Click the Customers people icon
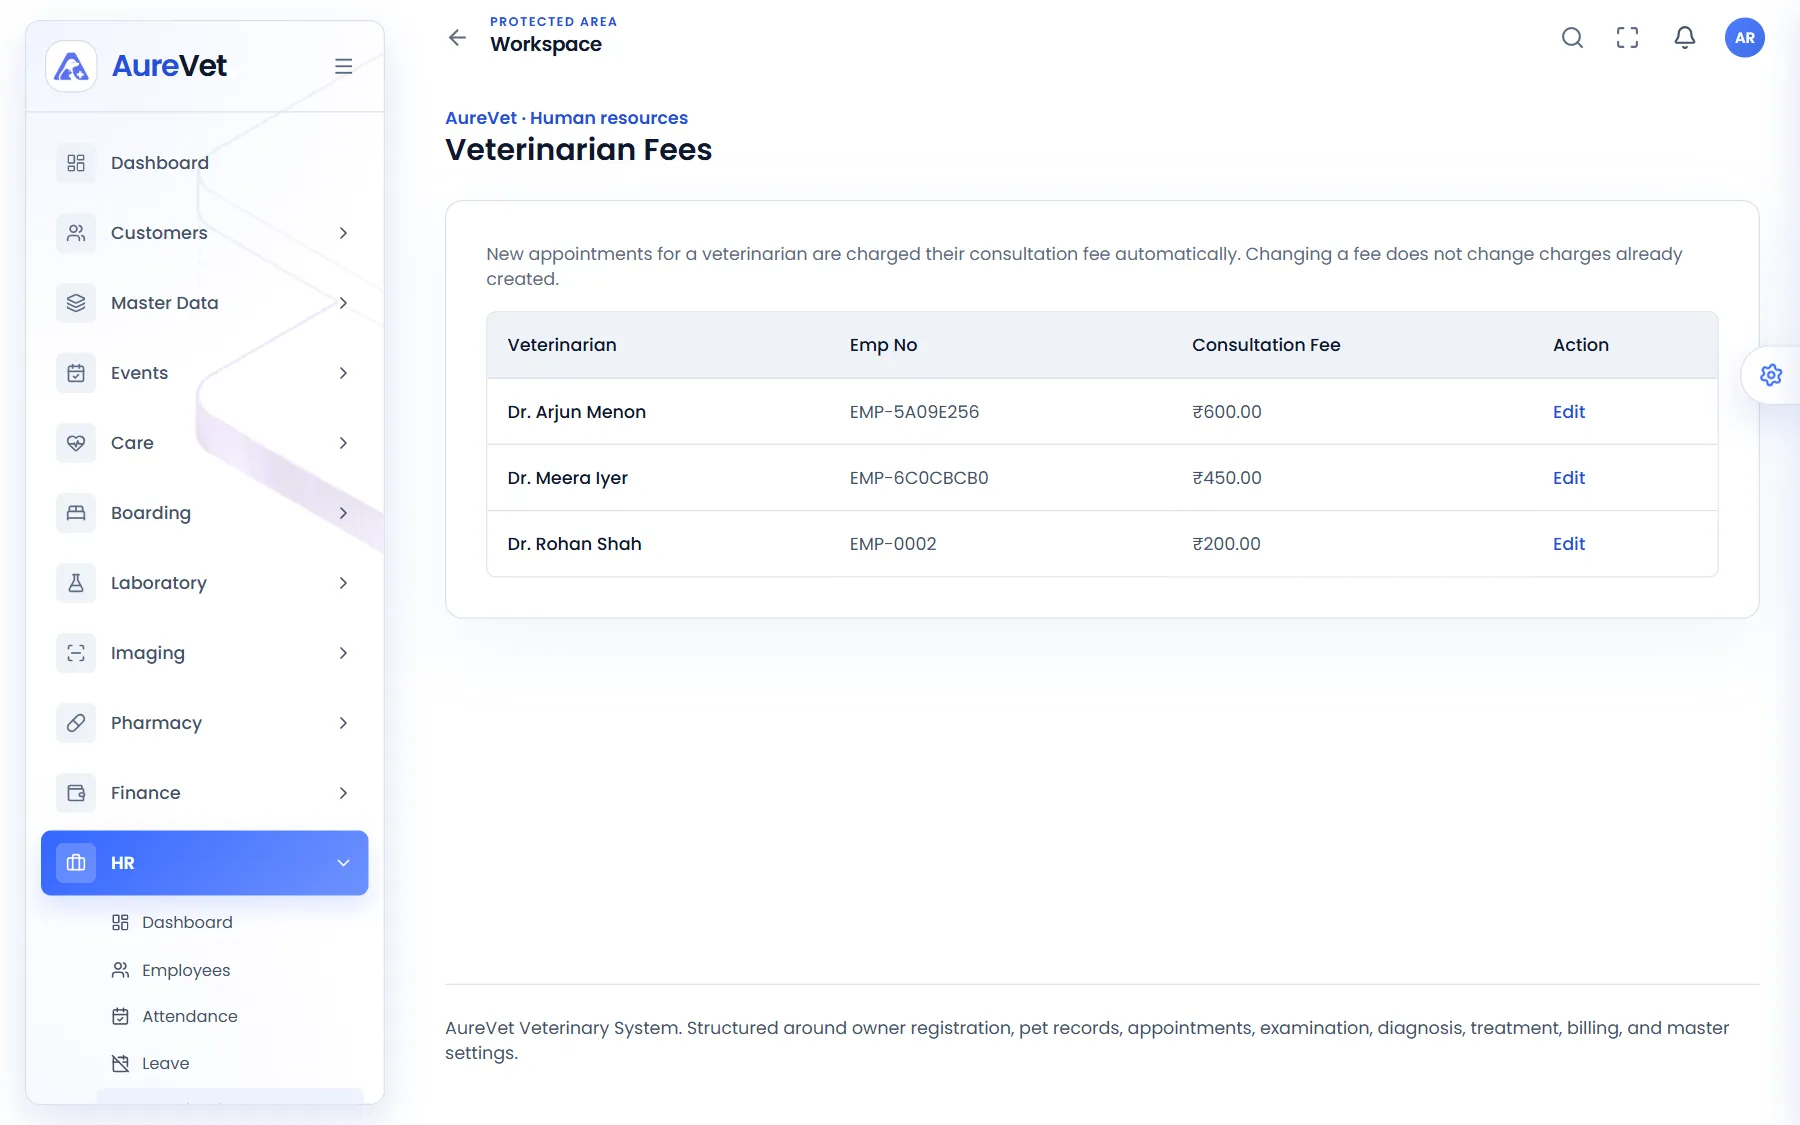 click(76, 233)
